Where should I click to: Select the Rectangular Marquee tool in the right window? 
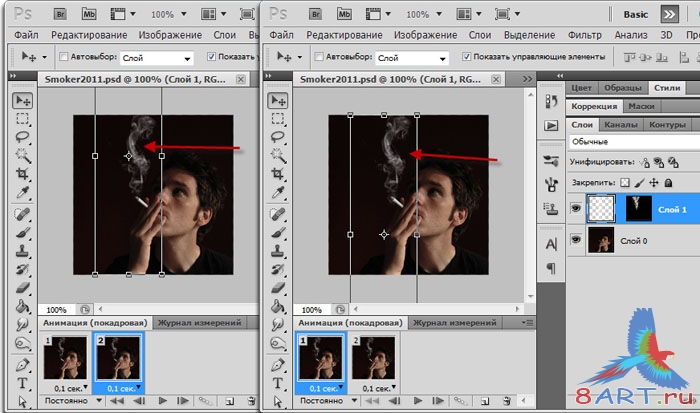[x=277, y=119]
